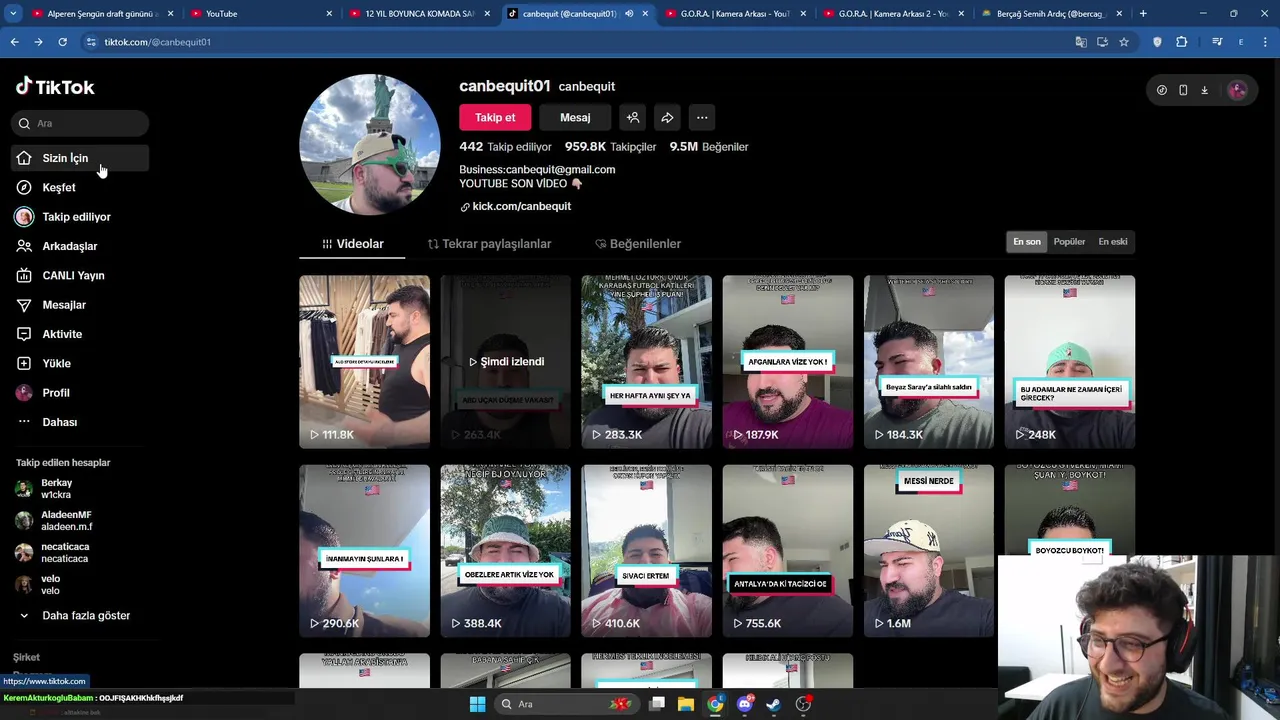Click the canbequit profile picture

click(370, 145)
